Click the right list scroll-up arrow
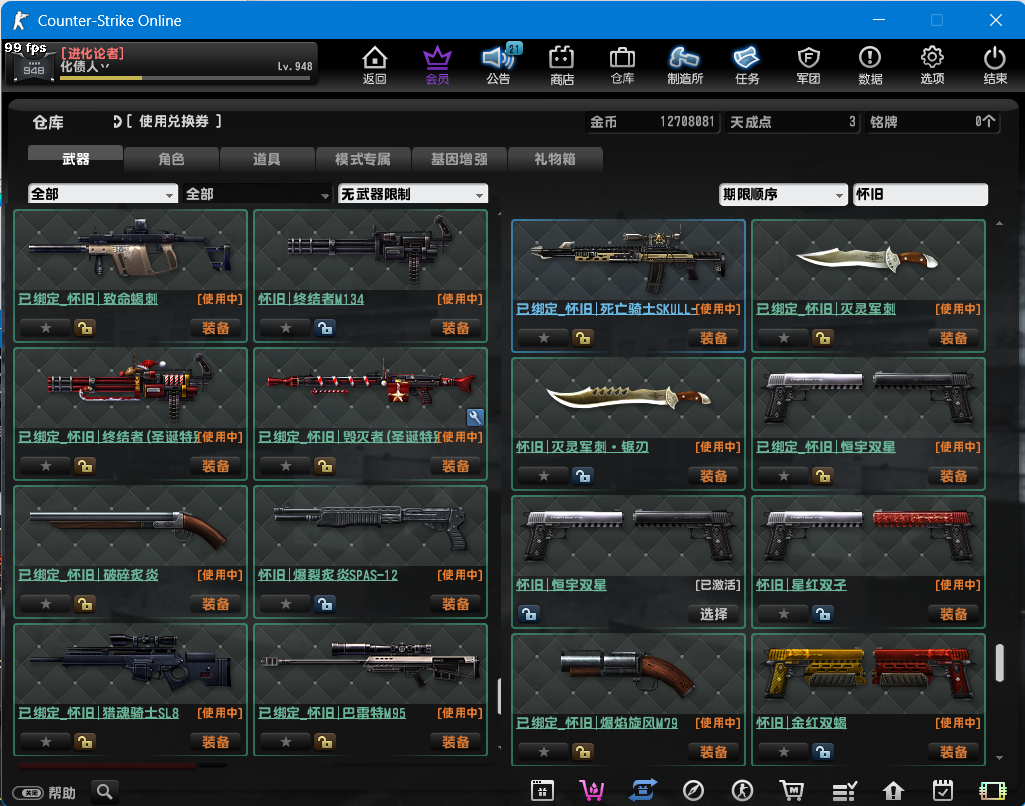Screen dimensions: 1025x806 click(x=1000, y=224)
